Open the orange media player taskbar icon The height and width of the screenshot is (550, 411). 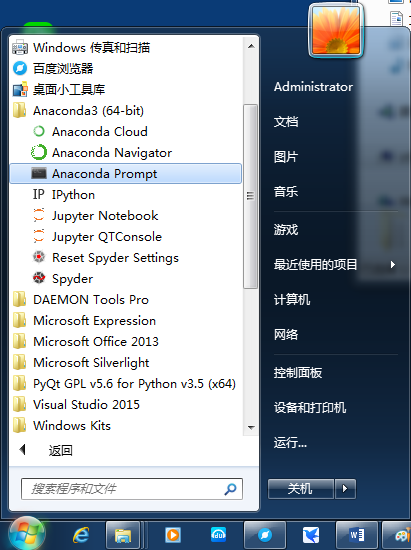[x=173, y=535]
